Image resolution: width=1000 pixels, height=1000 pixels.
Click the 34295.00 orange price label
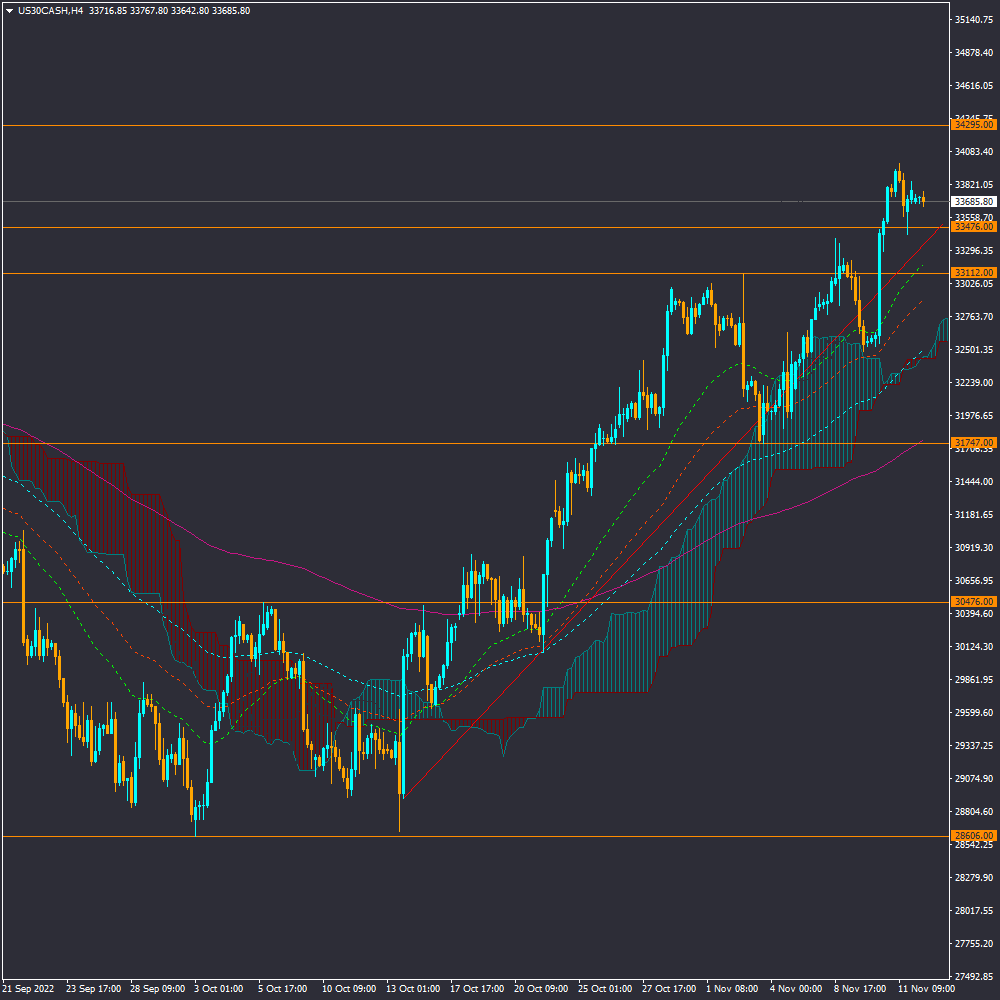(x=973, y=125)
